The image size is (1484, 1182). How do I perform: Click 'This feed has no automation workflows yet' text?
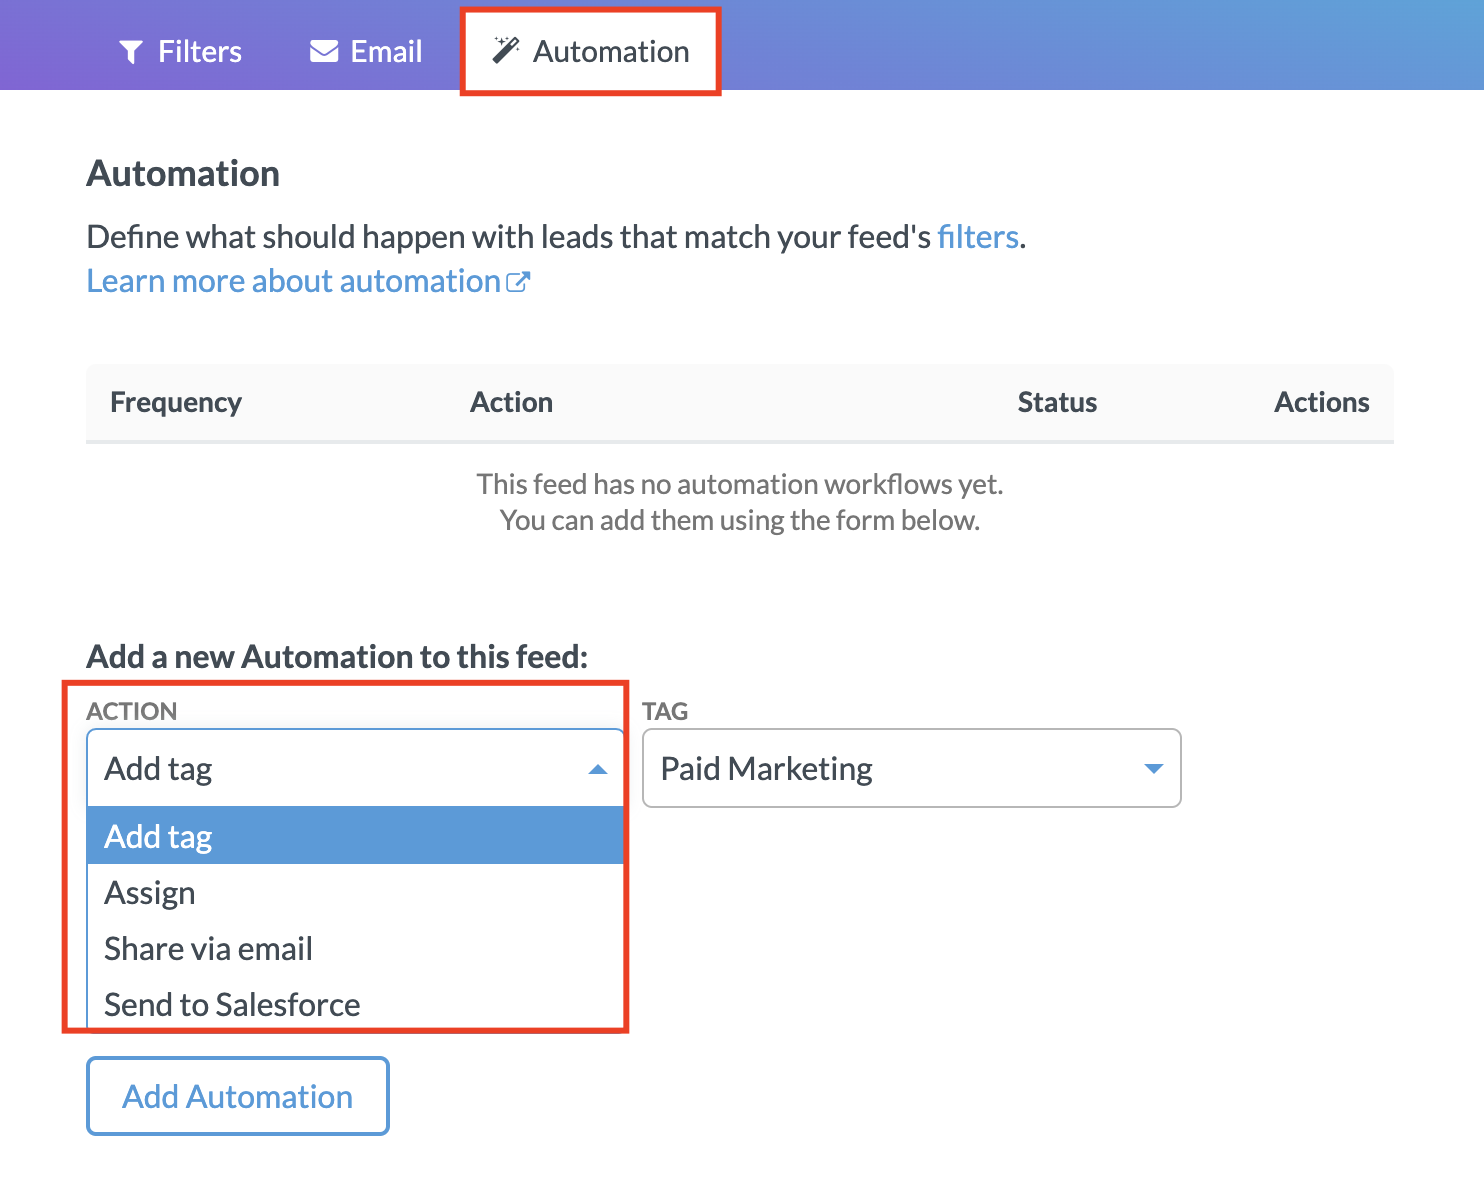[740, 484]
